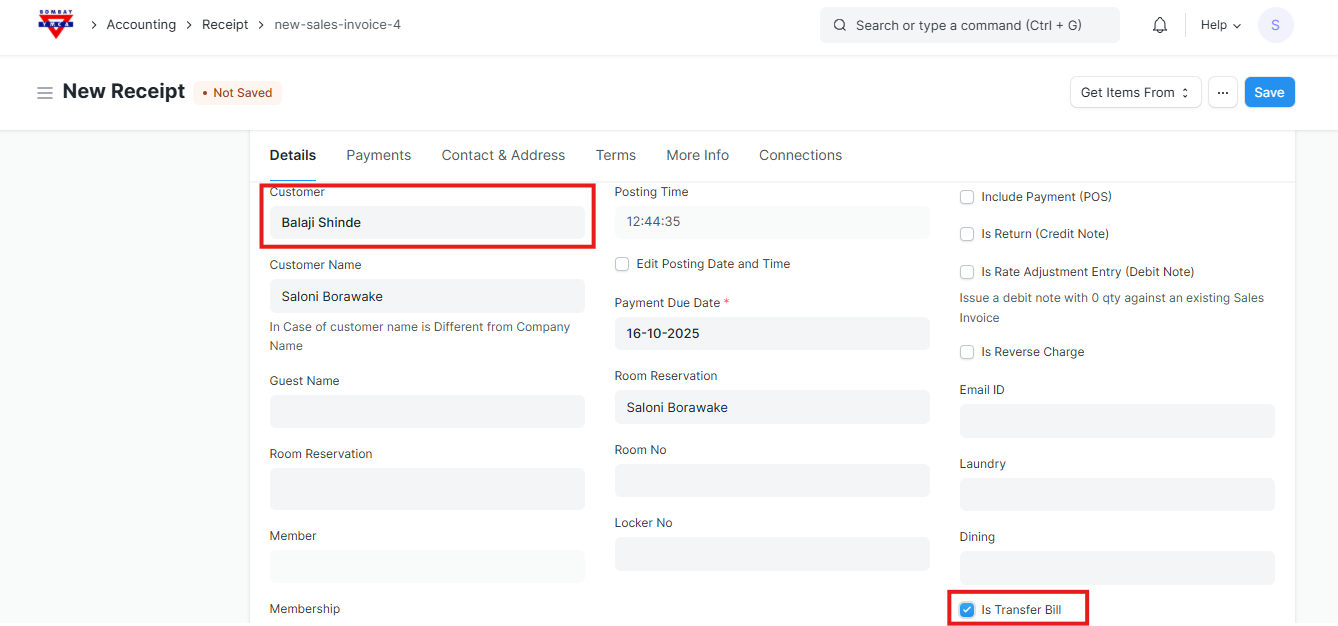Open the Contact & Address tab
Image resolution: width=1338 pixels, height=626 pixels.
pyautogui.click(x=503, y=155)
